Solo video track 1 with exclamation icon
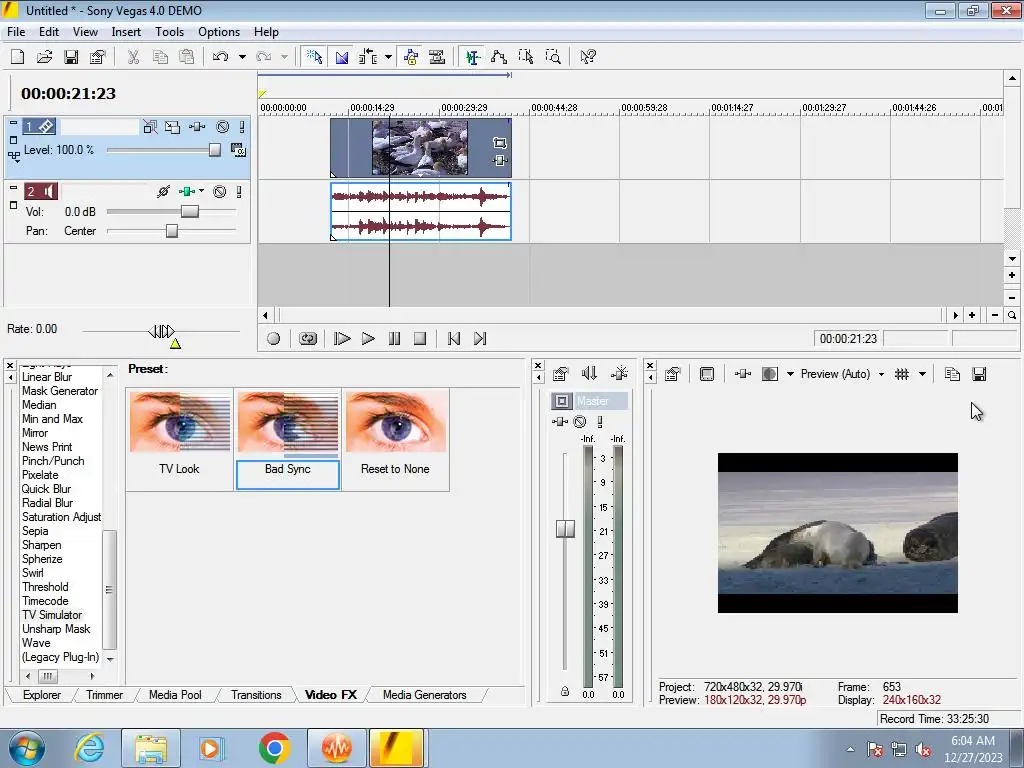 242,127
